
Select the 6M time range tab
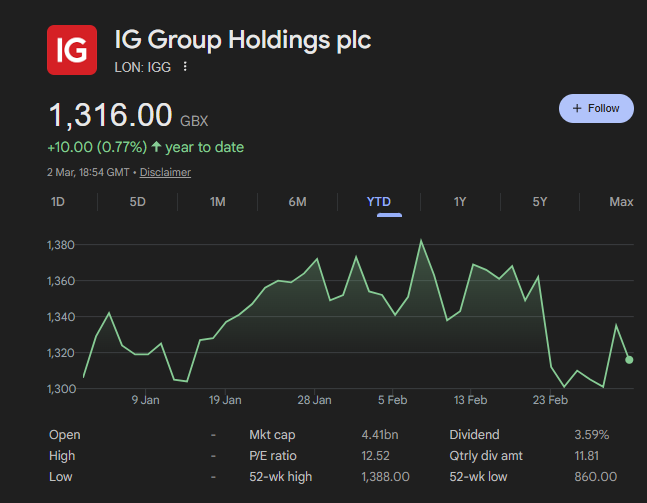[297, 202]
